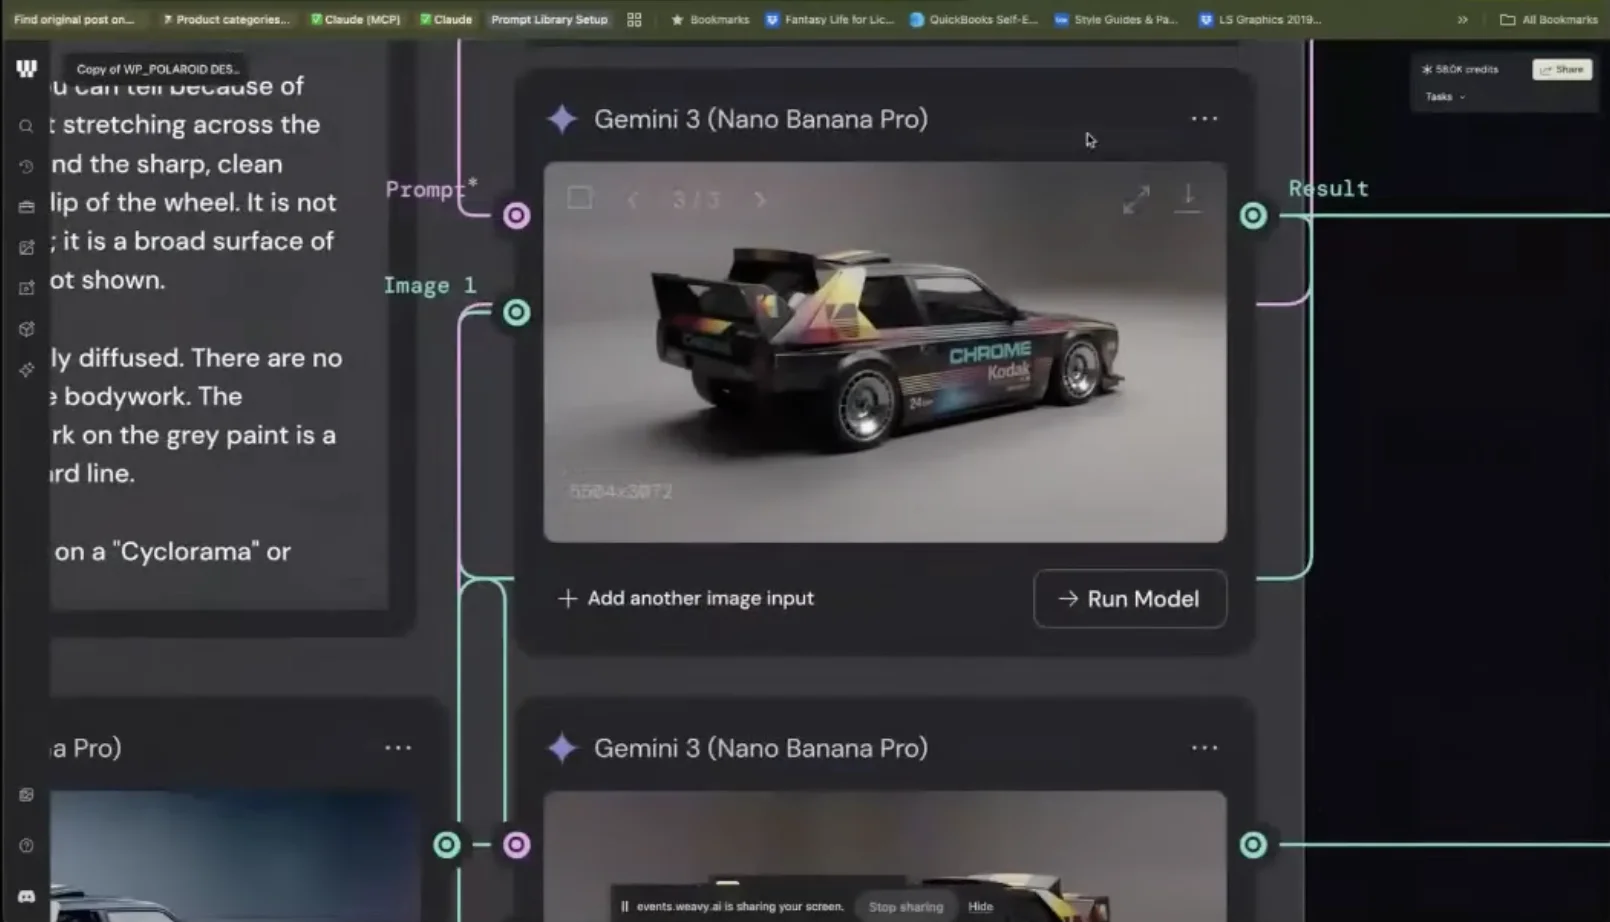Click the green Image 1 input port

click(516, 312)
